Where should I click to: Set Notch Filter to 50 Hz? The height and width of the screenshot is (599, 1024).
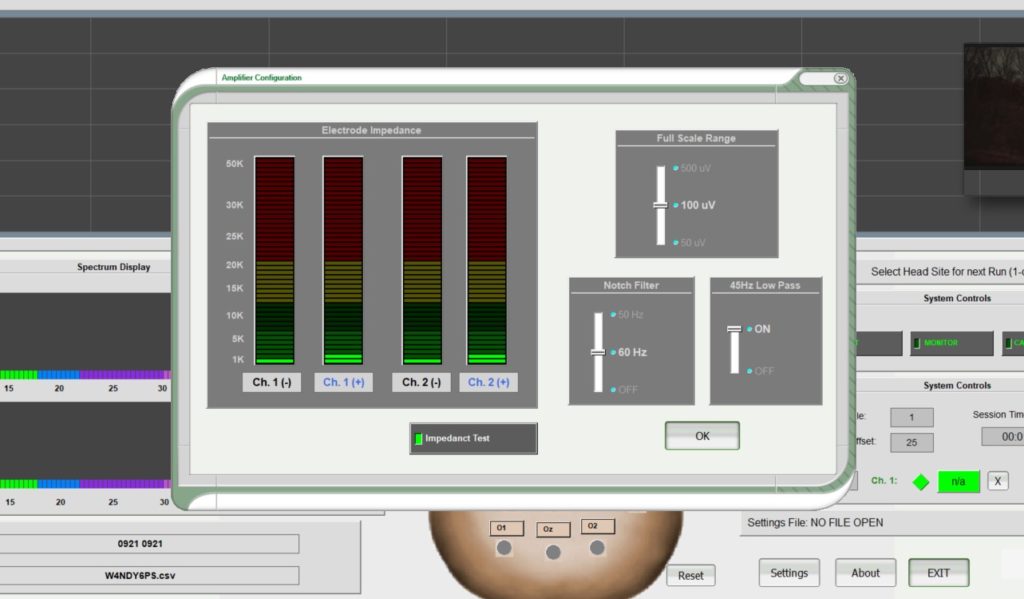click(x=614, y=315)
